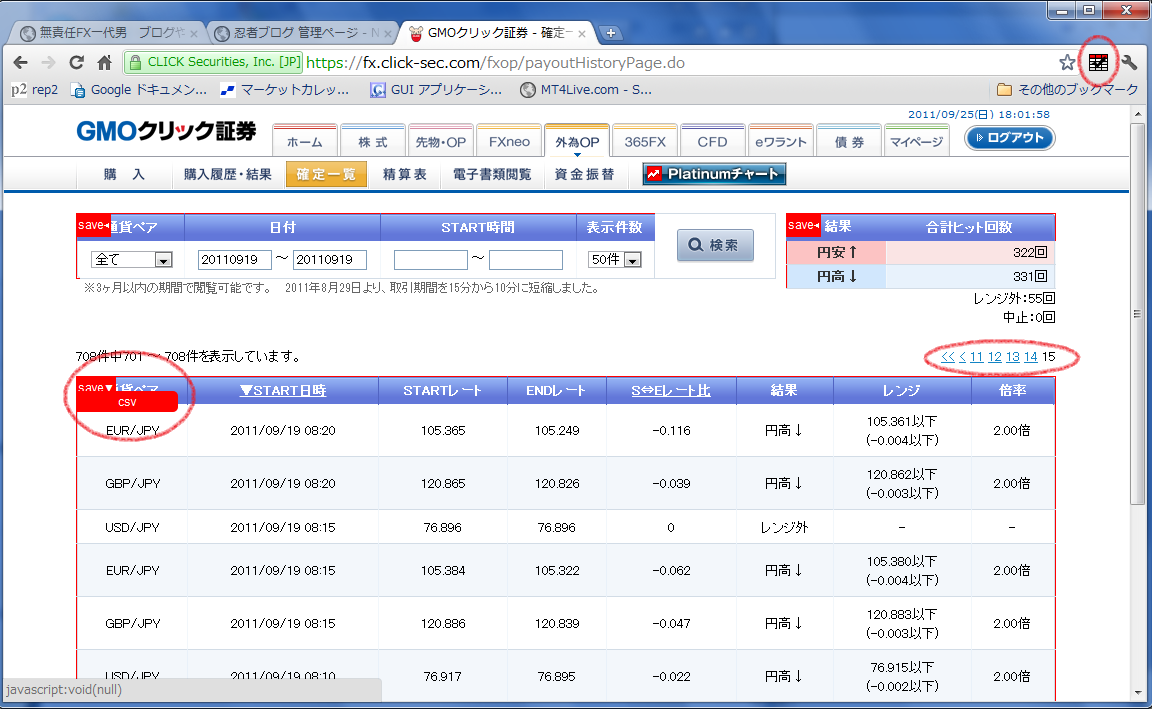Select the 確定一覧 submenu item
The image size is (1152, 709).
326,174
